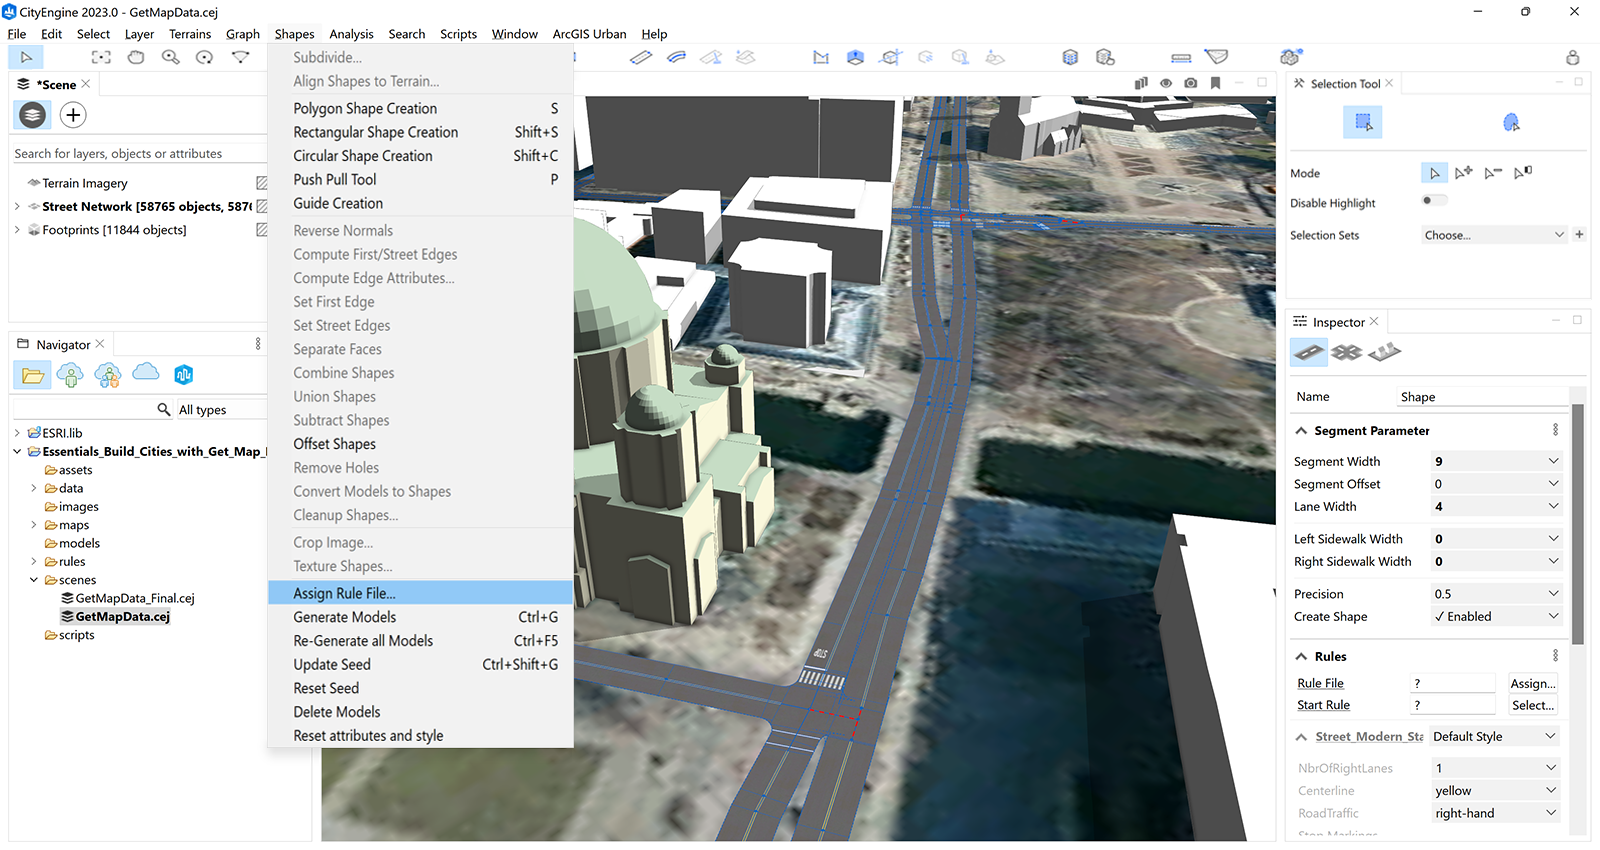
Task: Expand the ESRI.lib folder
Action: pyautogui.click(x=17, y=433)
